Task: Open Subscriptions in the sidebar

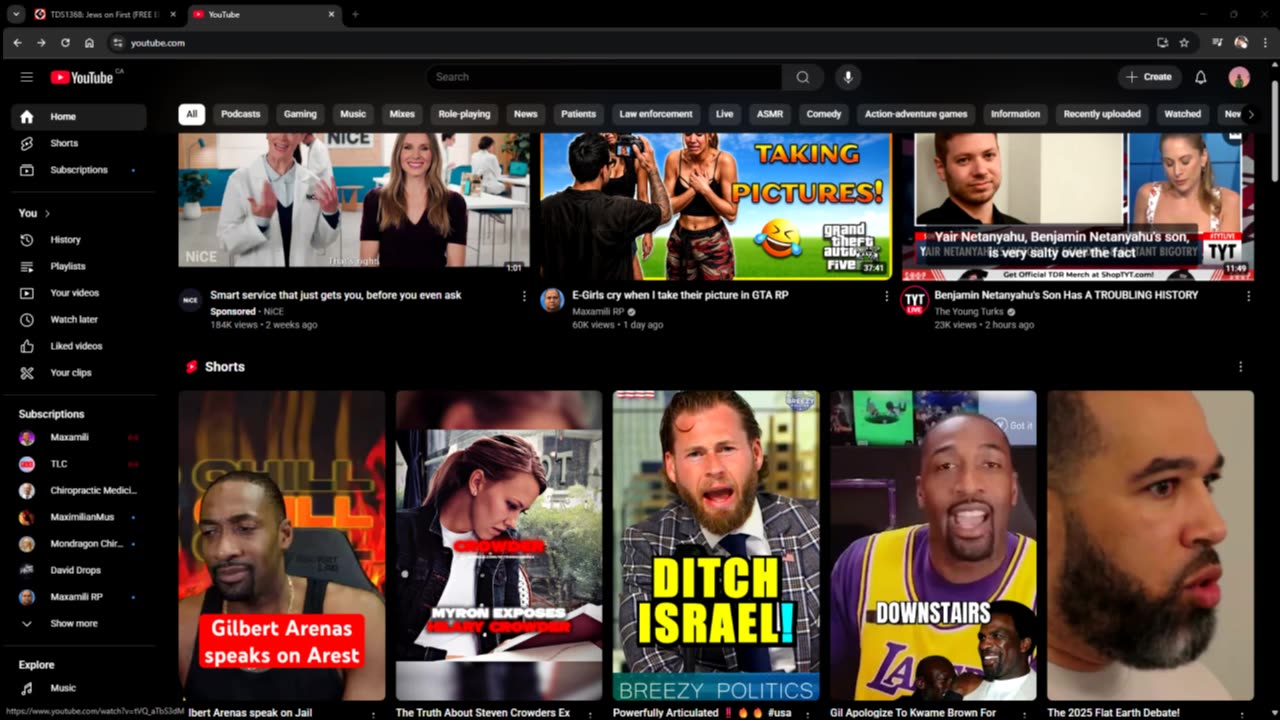Action: (x=79, y=170)
